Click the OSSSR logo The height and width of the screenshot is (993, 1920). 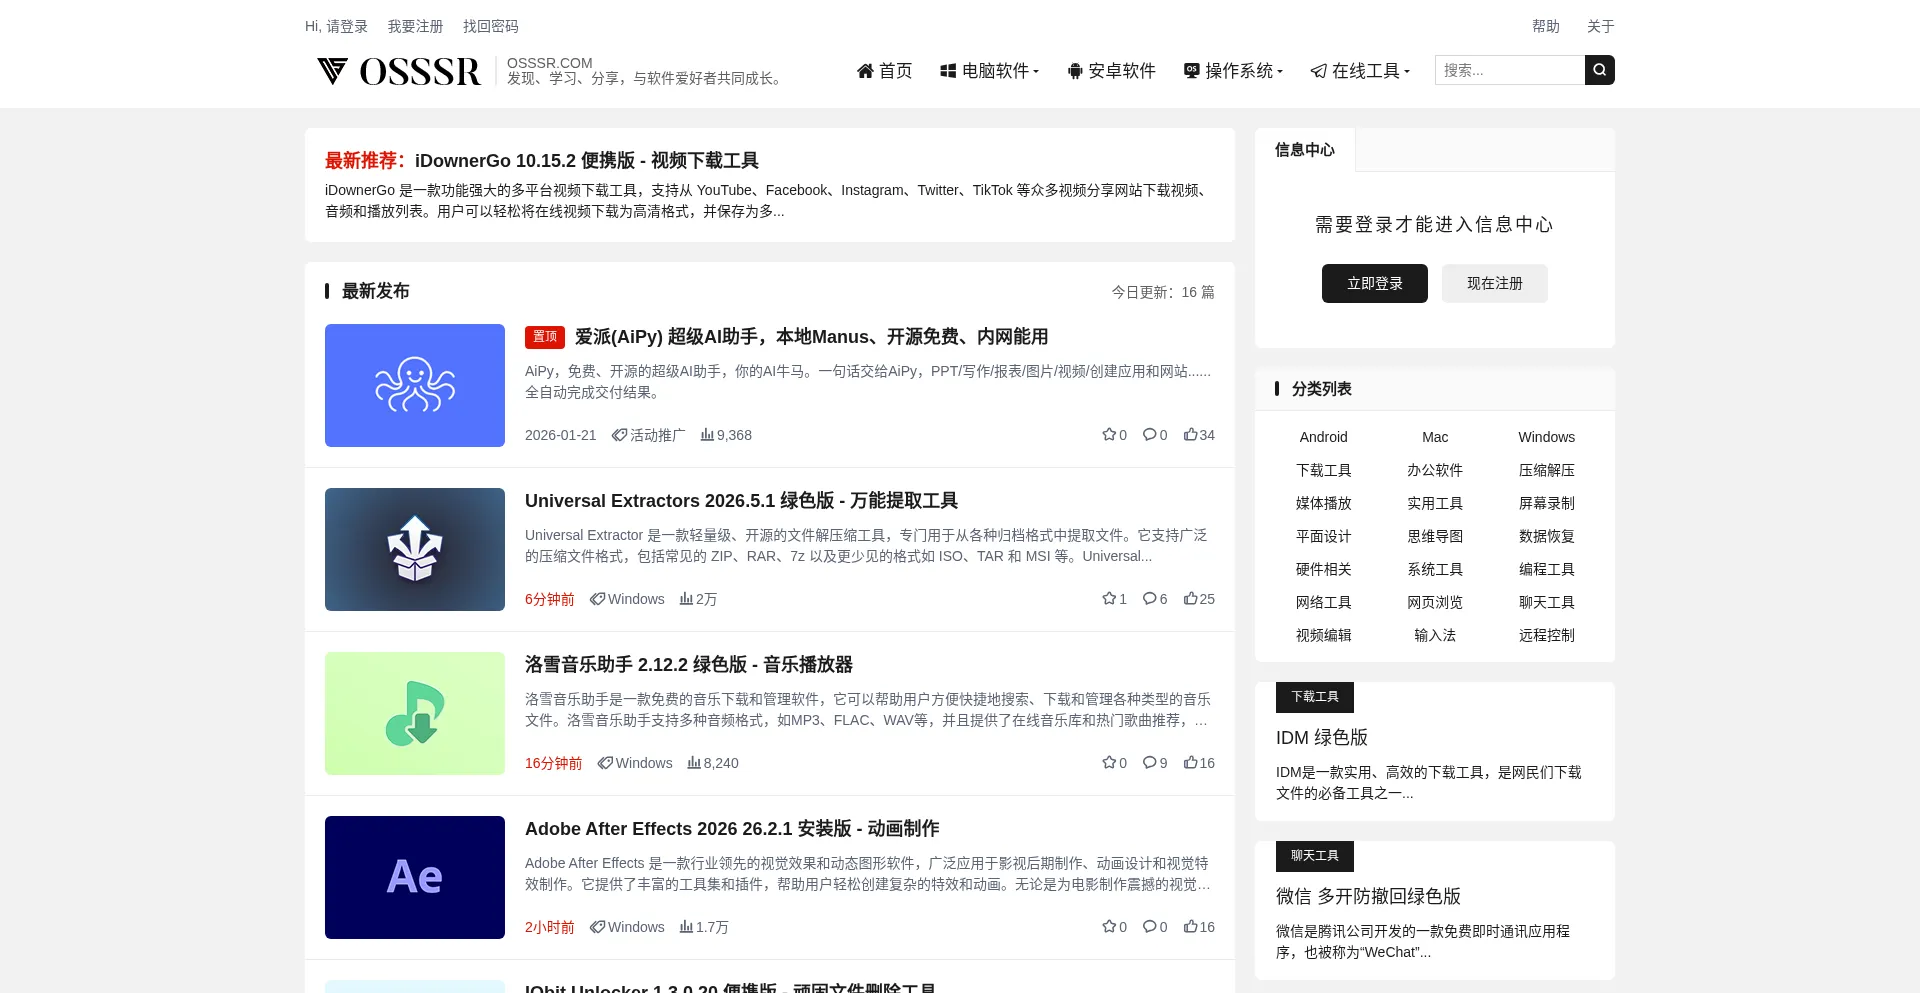tap(399, 71)
